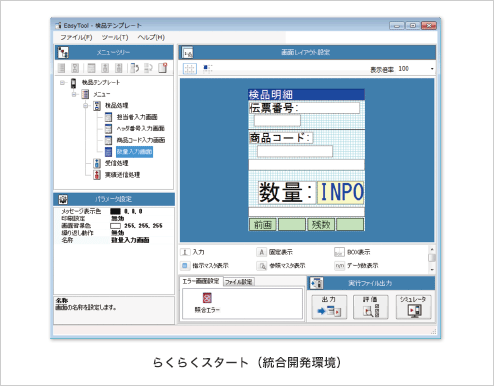The height and width of the screenshot is (386, 494).
Task: Select the 固定表示 component in the palette
Action: (x=275, y=252)
